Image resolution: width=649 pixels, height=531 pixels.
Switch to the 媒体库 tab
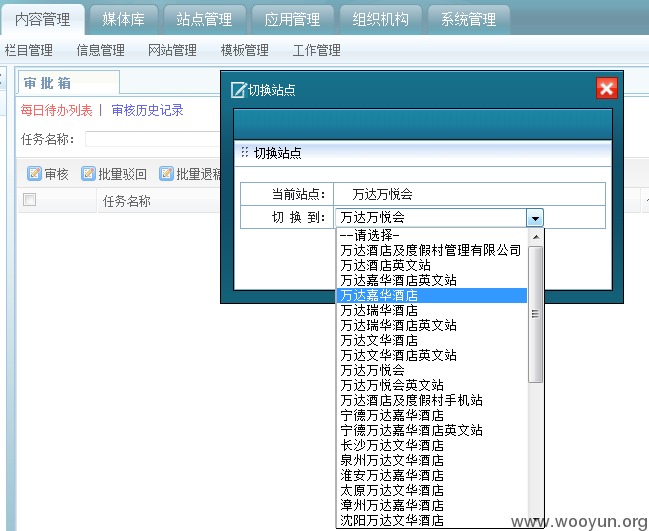[124, 19]
